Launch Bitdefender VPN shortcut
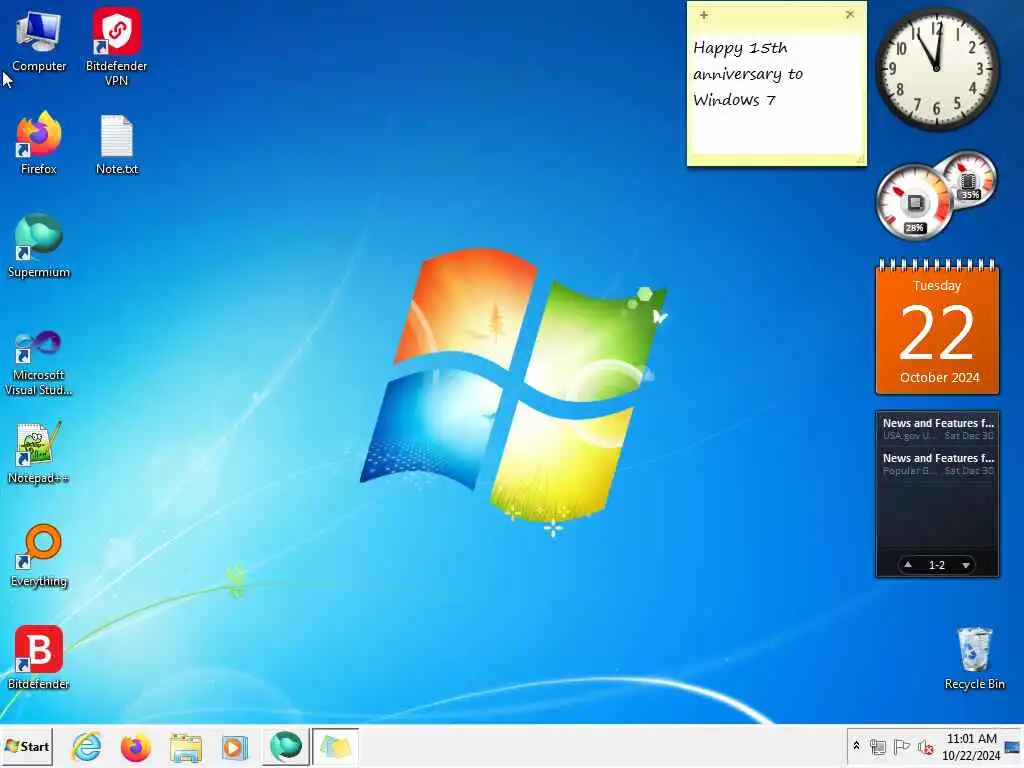 (116, 46)
